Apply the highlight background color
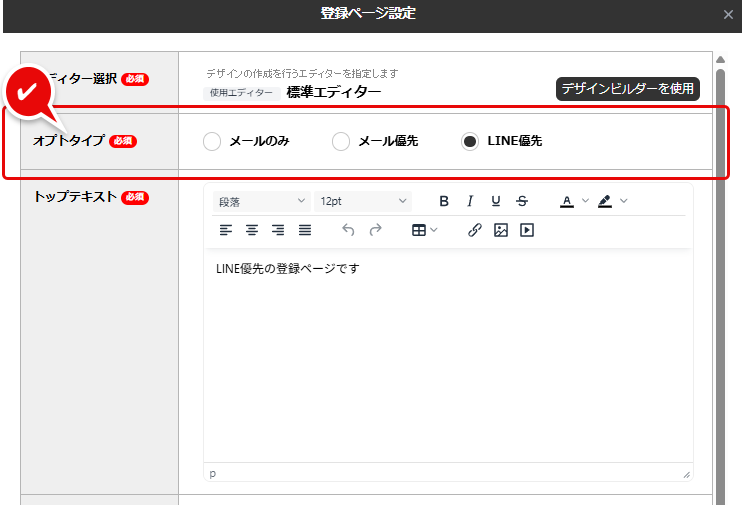Screen dimensions: 742x505 [605, 201]
